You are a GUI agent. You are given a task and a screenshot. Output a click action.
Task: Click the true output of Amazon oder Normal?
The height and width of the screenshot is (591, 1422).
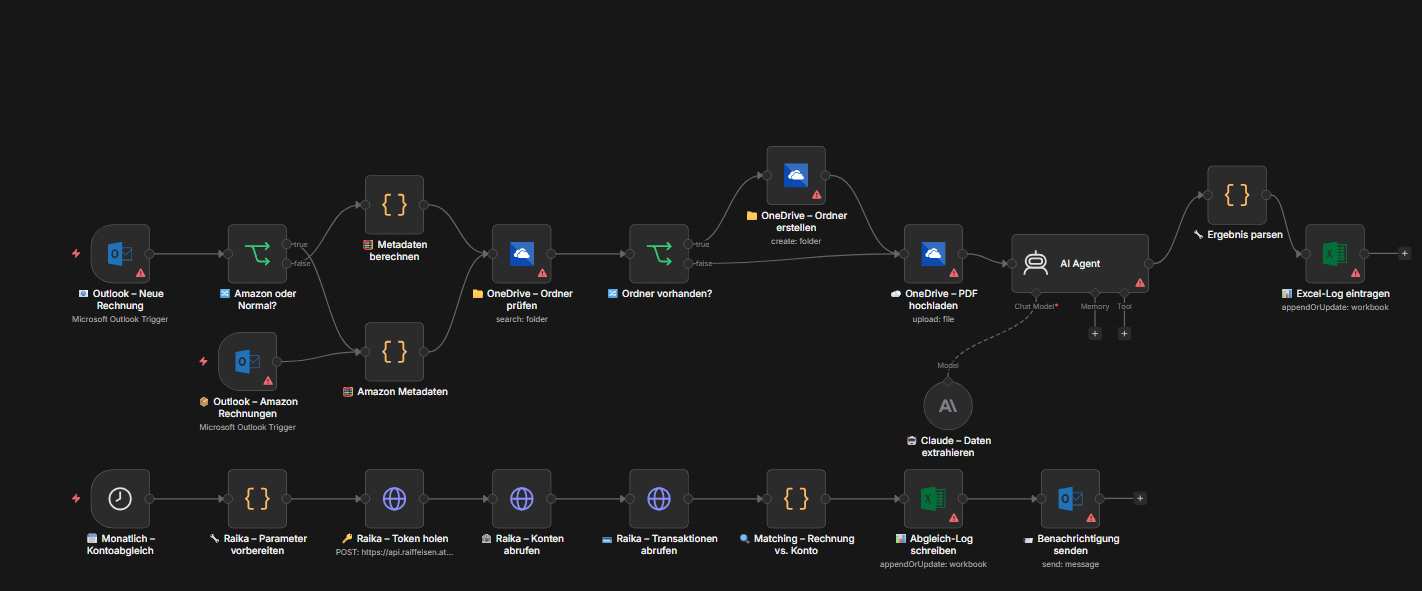287,244
